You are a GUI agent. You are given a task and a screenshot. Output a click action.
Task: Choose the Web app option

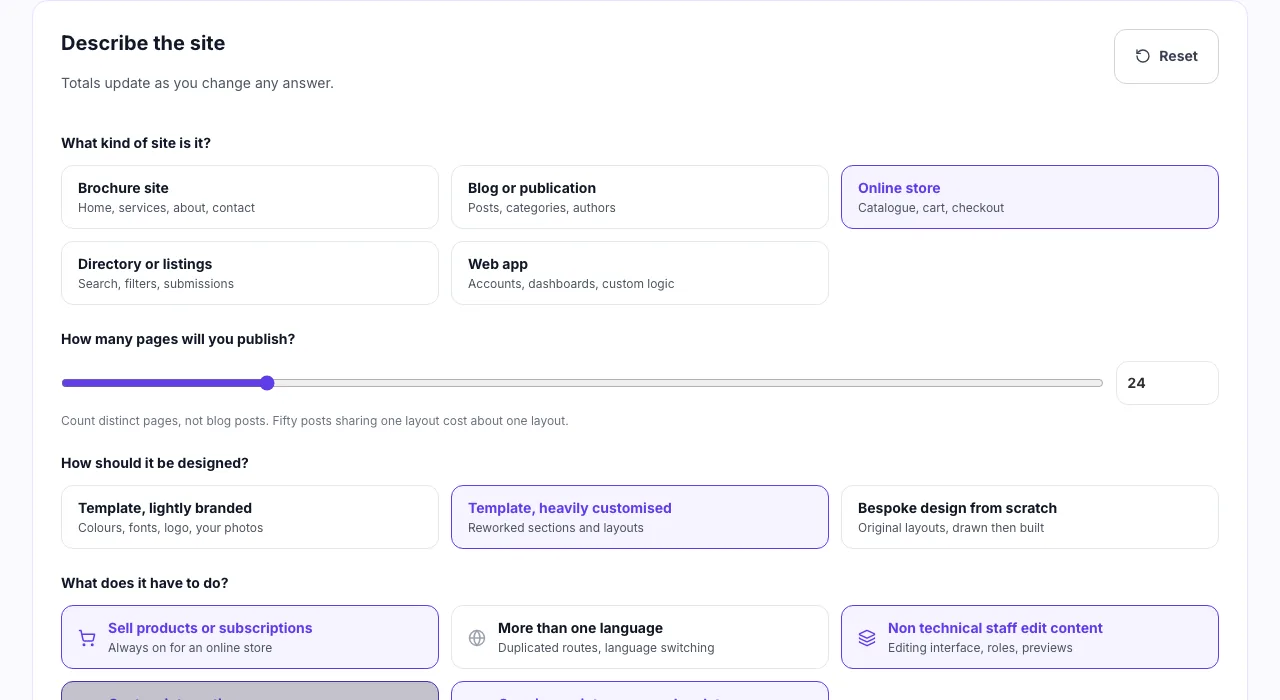click(640, 273)
